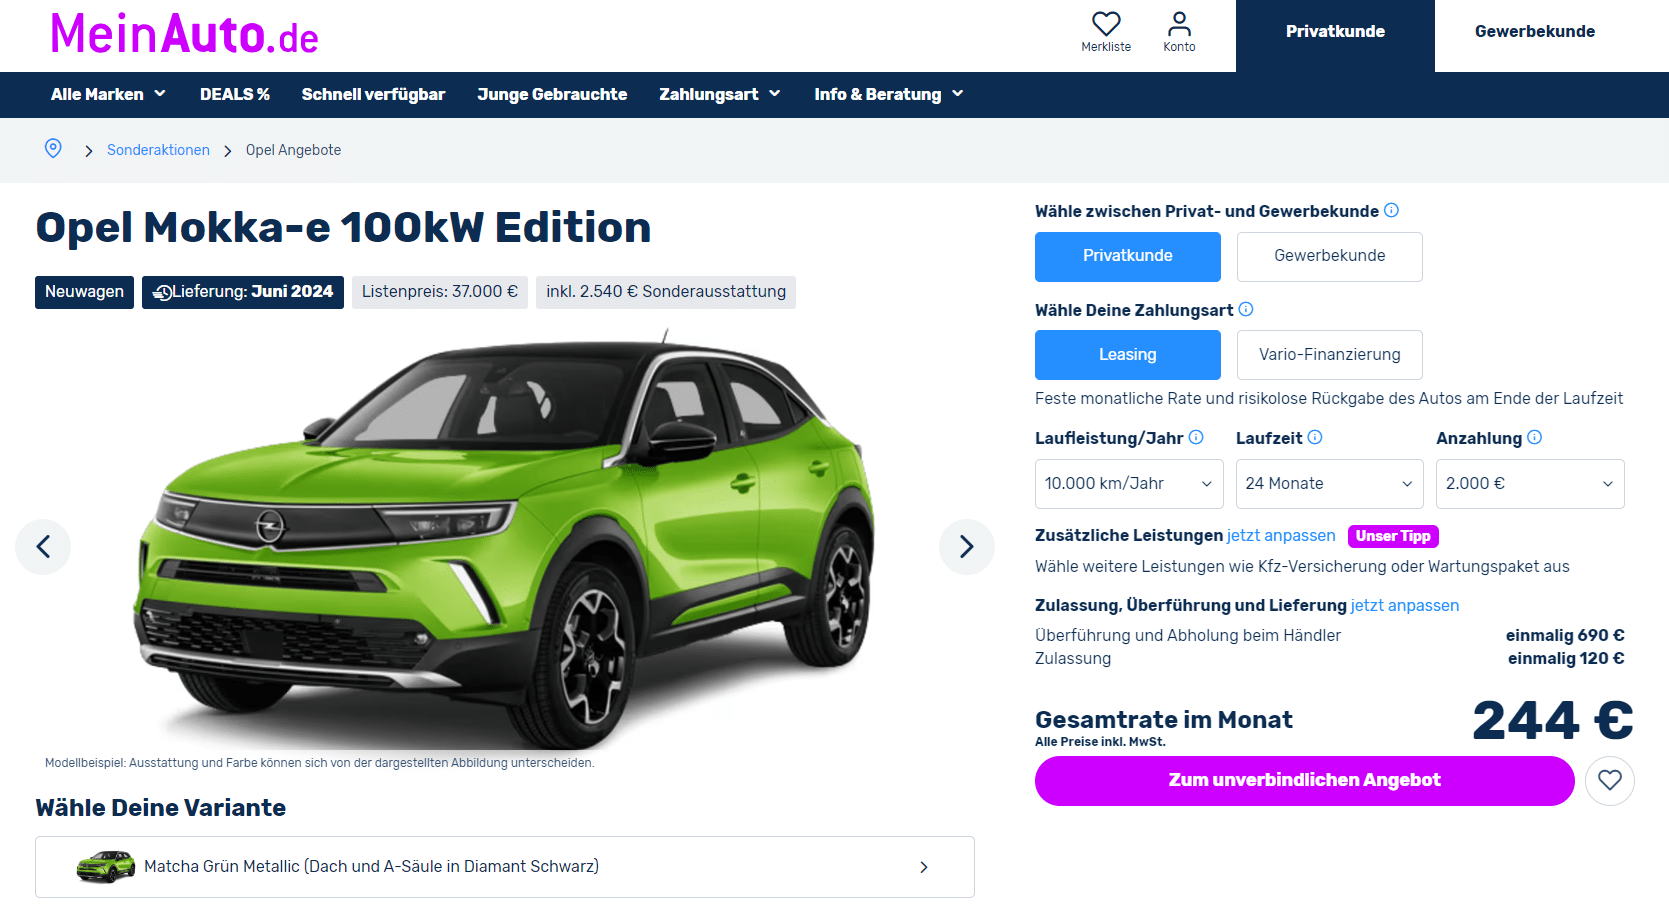
Task: Add this offer to wishlist heart button
Action: click(x=1609, y=780)
